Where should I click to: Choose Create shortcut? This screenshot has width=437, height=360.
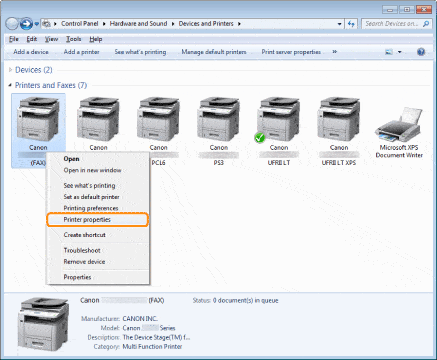(98, 235)
